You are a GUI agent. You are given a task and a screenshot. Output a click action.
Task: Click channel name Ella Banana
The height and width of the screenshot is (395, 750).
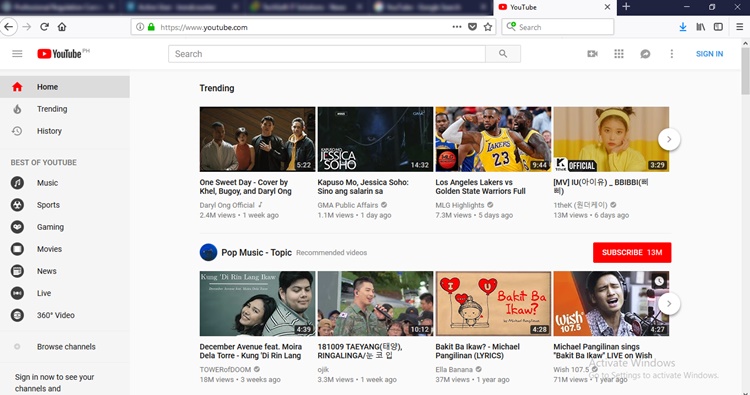click(x=454, y=370)
